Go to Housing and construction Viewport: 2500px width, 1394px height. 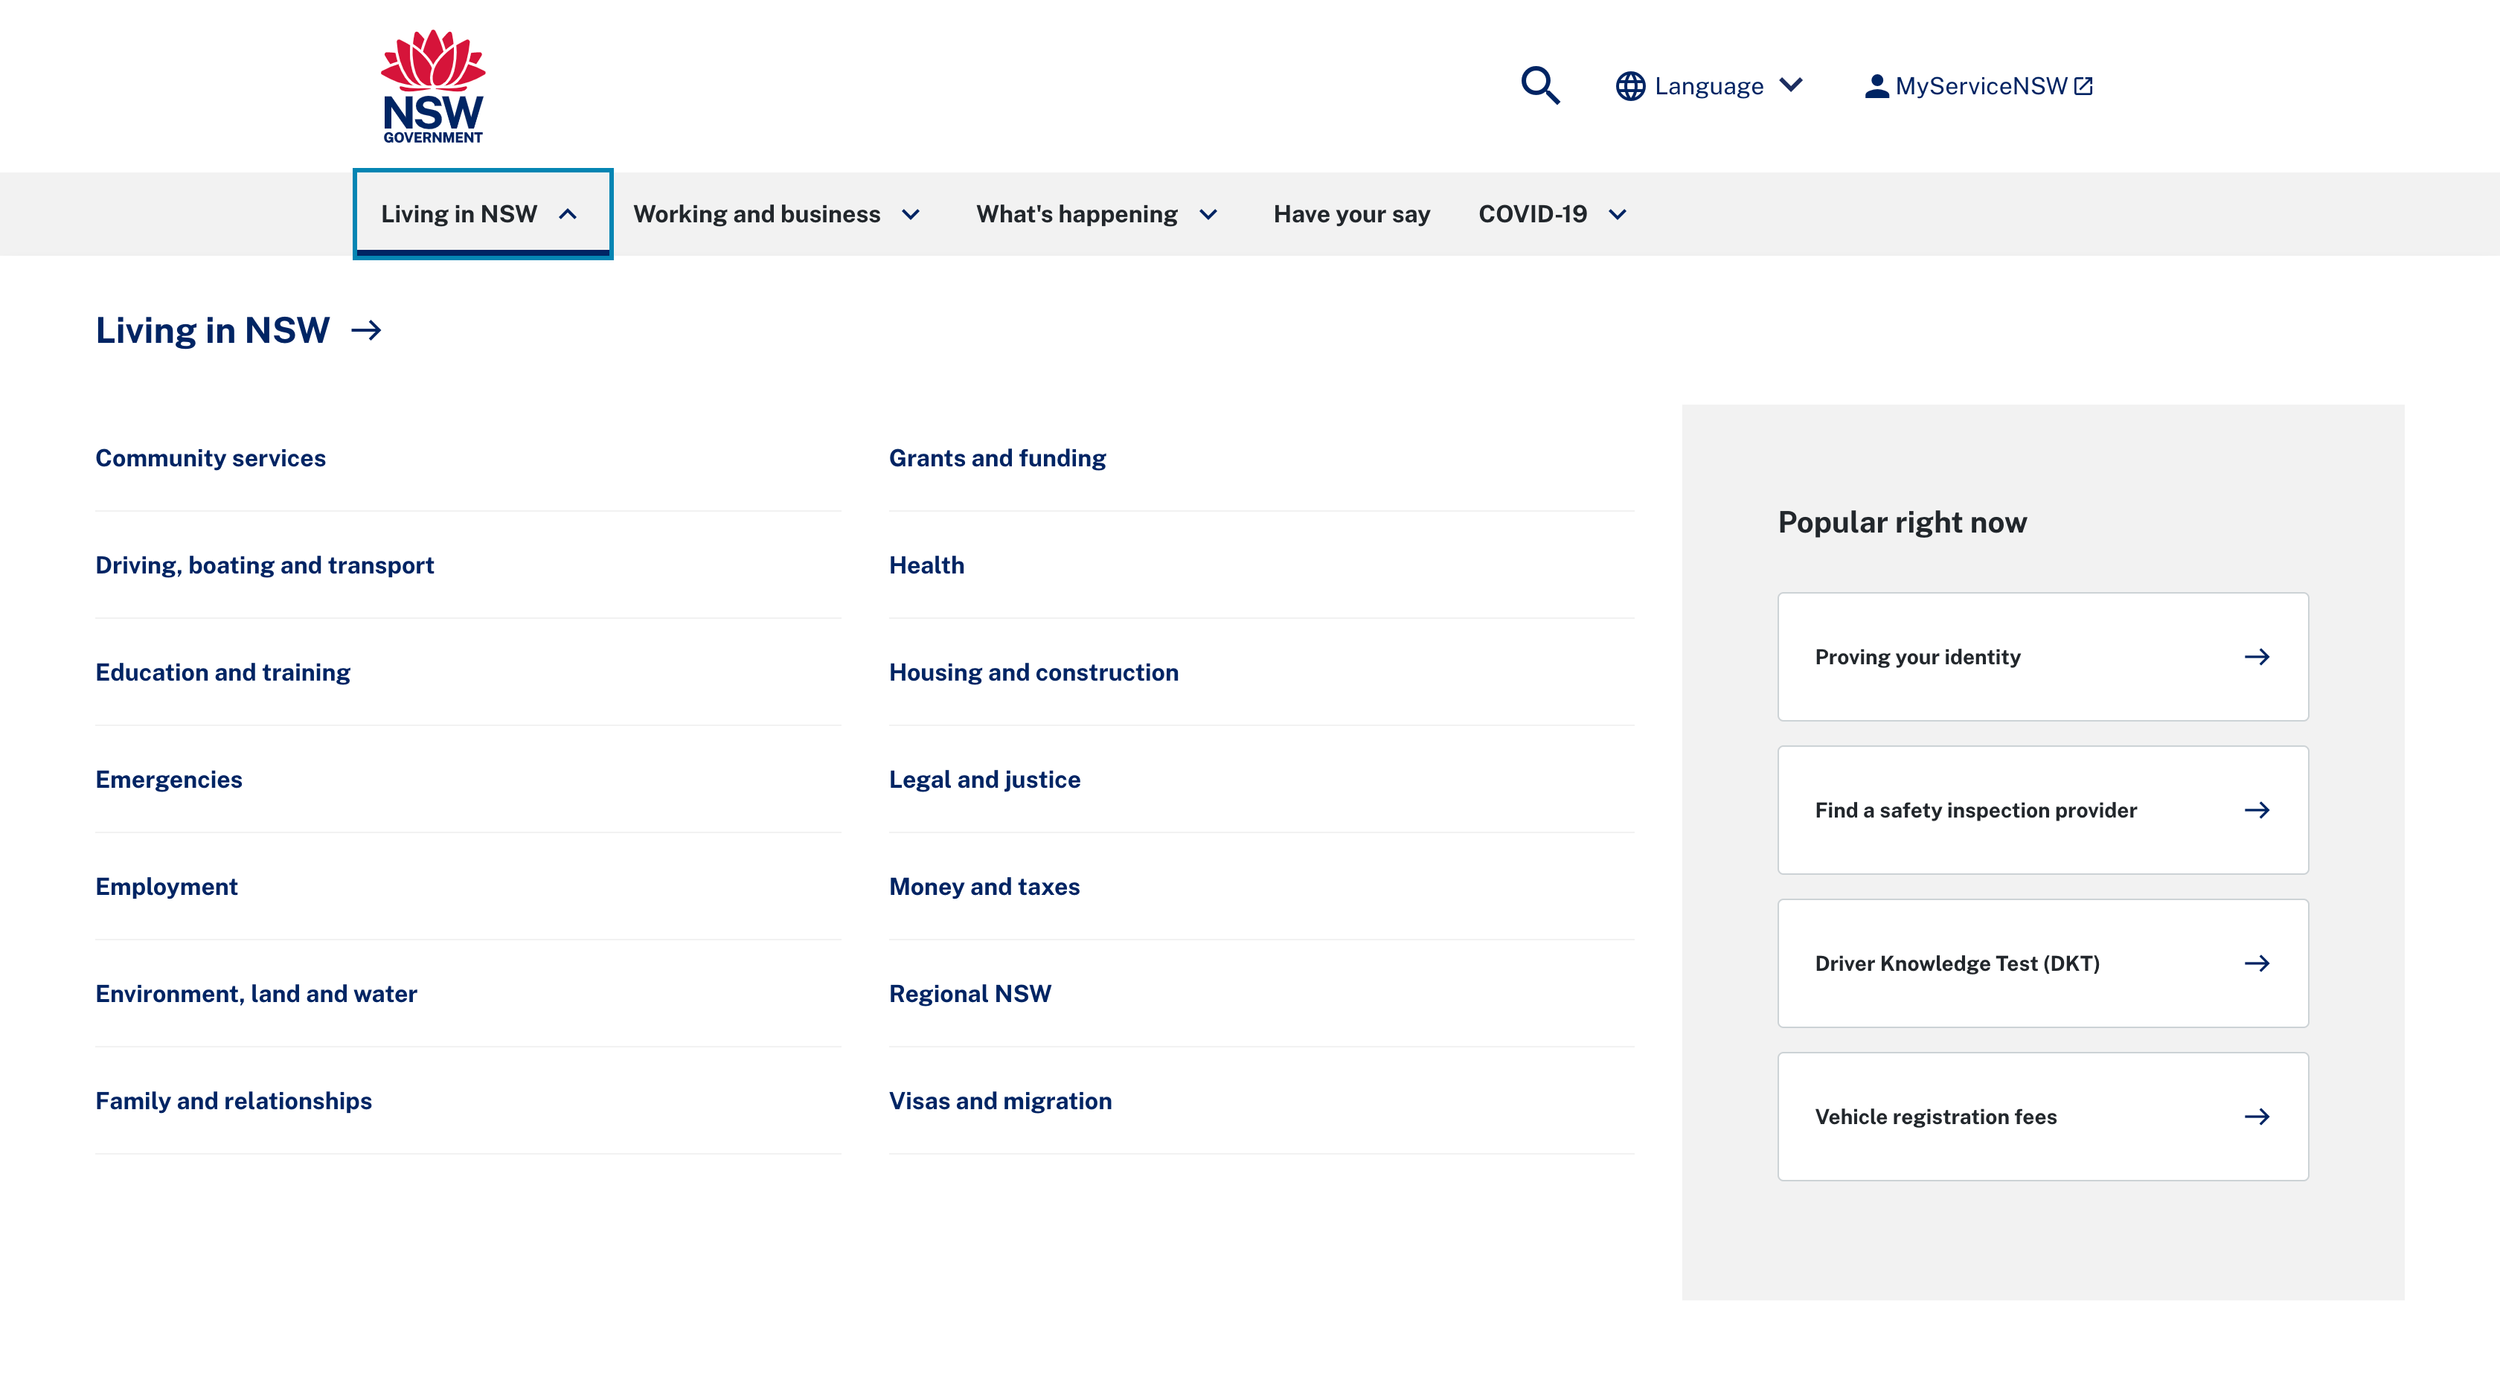point(1033,672)
